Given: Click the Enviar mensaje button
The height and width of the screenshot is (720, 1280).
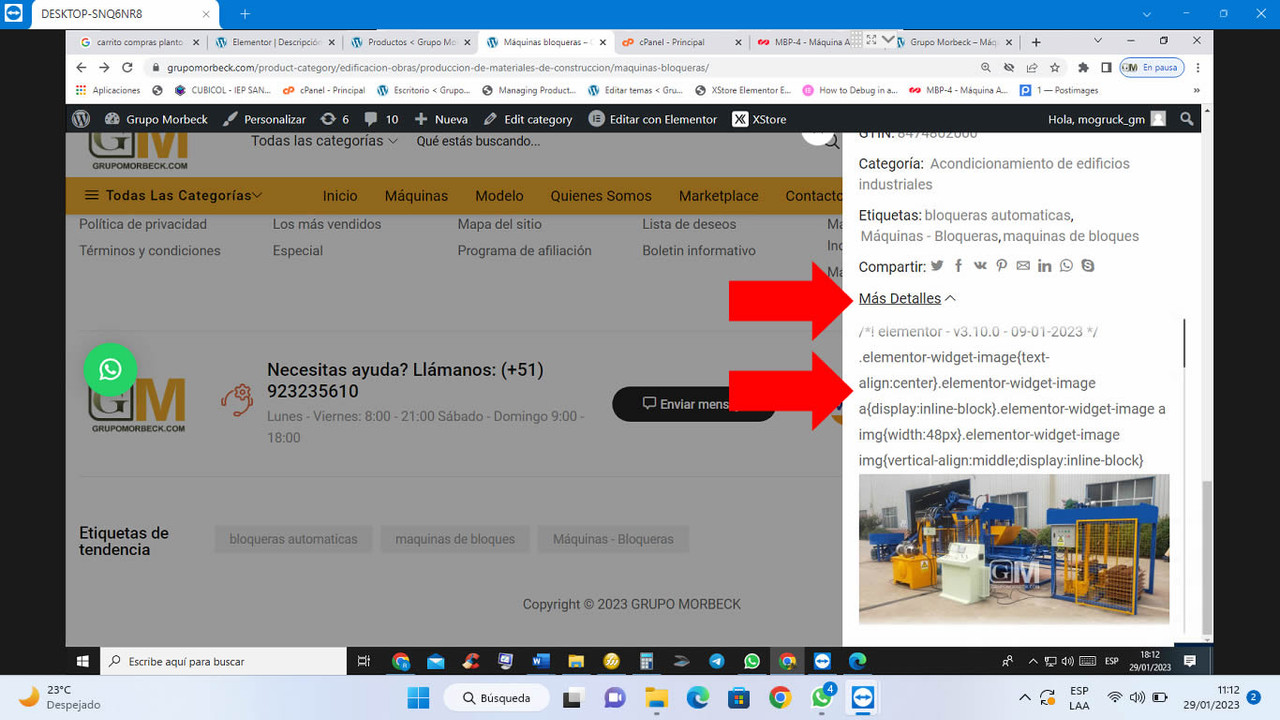Looking at the screenshot, I should [694, 403].
